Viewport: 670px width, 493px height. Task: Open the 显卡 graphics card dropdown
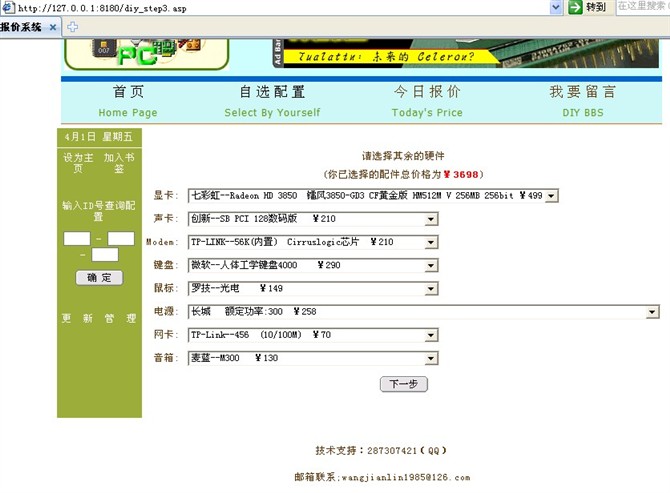point(373,196)
